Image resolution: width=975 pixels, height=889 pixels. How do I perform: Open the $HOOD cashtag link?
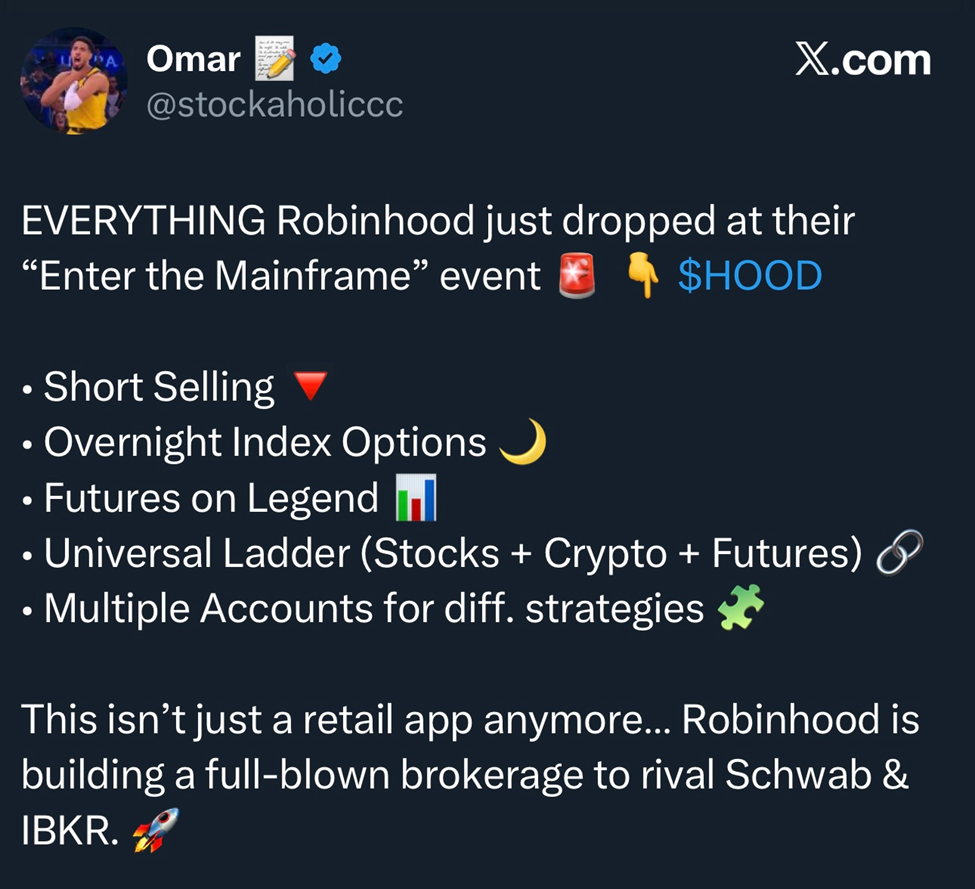coord(750,275)
